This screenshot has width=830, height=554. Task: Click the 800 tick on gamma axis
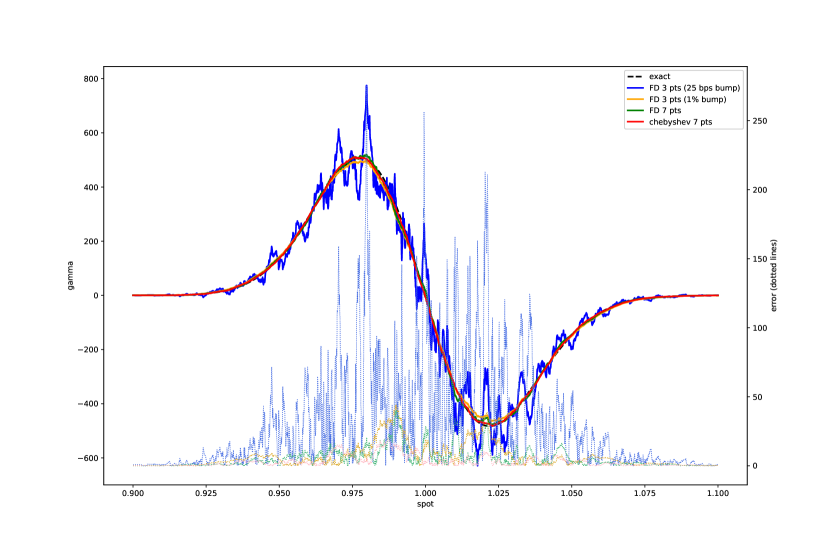[x=91, y=79]
